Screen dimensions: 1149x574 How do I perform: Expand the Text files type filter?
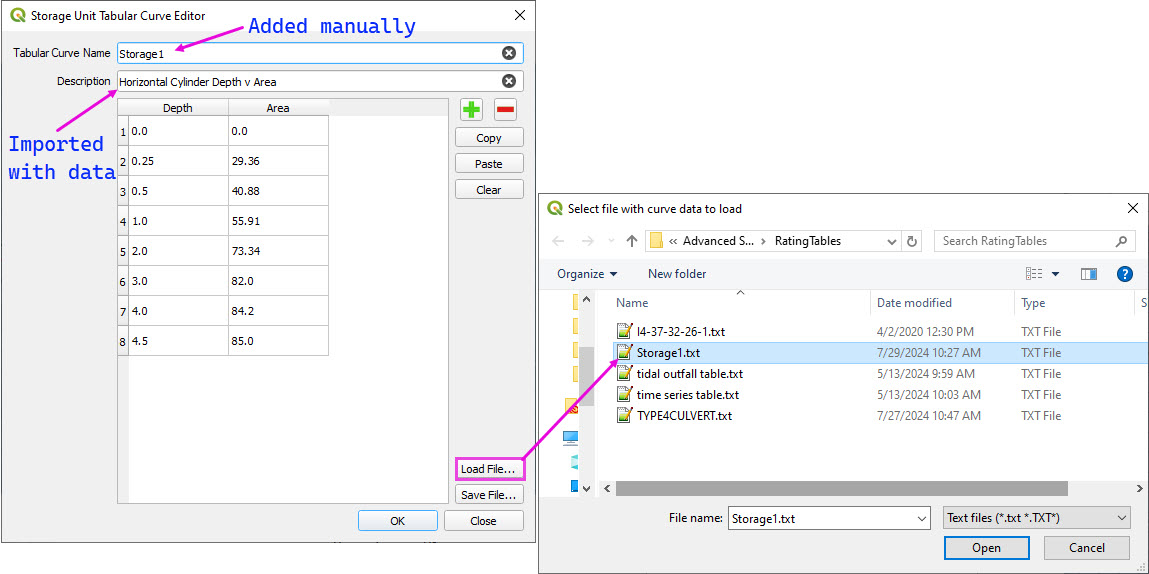click(x=1036, y=518)
